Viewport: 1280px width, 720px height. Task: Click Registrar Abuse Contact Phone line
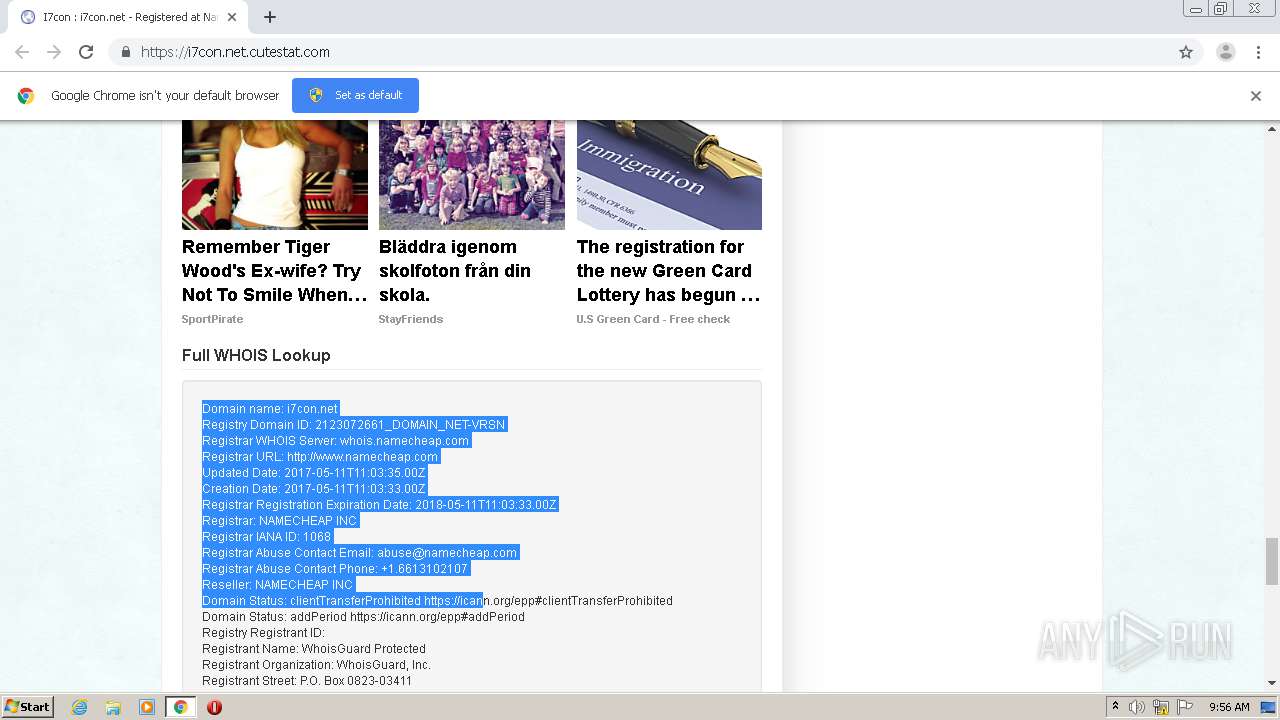335,568
